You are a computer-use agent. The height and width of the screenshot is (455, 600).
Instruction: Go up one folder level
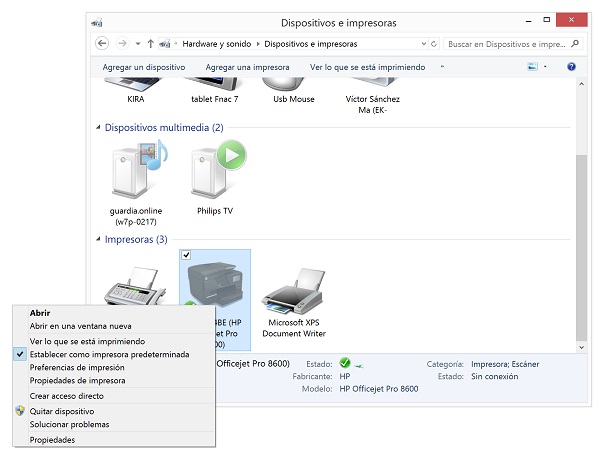(150, 44)
